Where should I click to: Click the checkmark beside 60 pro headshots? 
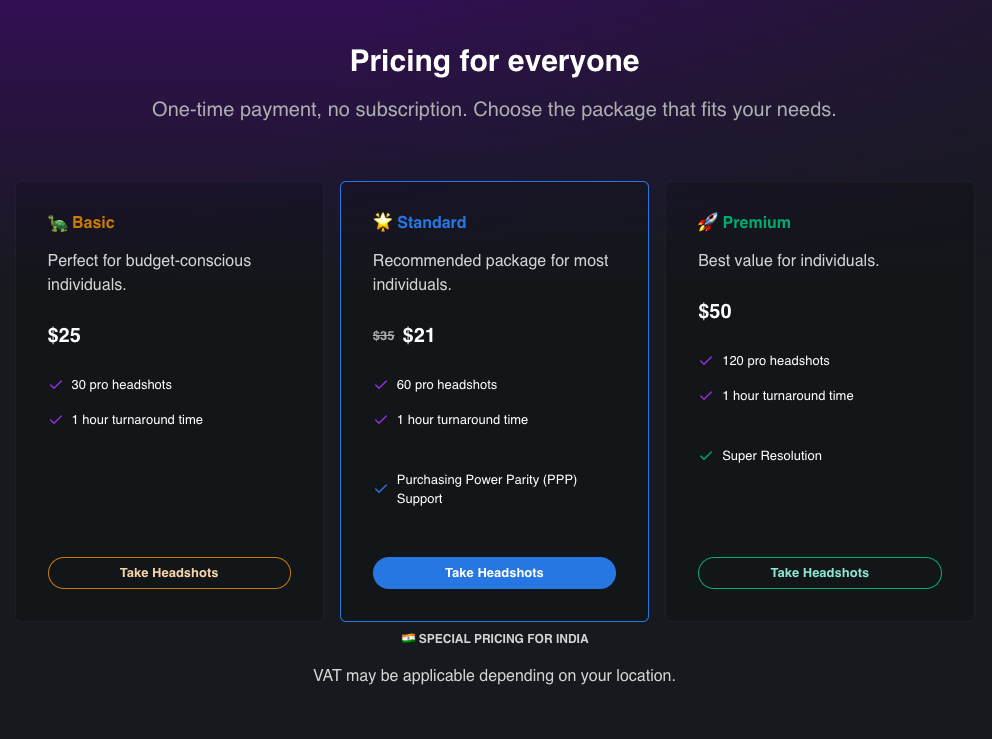(380, 384)
